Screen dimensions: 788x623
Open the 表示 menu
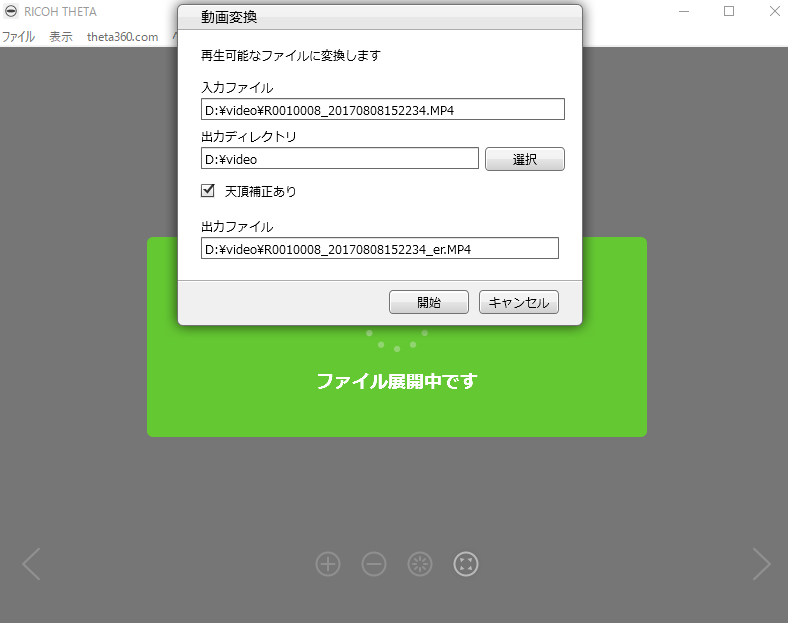61,37
